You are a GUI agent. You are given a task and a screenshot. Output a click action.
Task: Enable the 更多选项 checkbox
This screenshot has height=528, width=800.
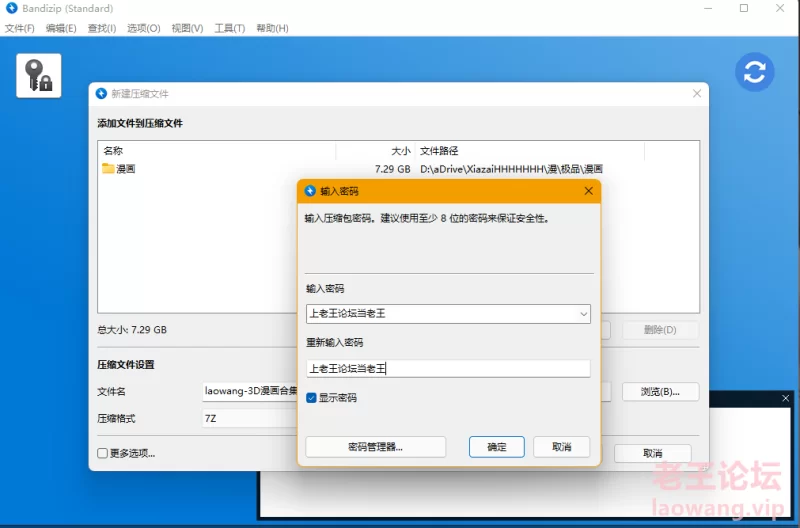coord(103,453)
